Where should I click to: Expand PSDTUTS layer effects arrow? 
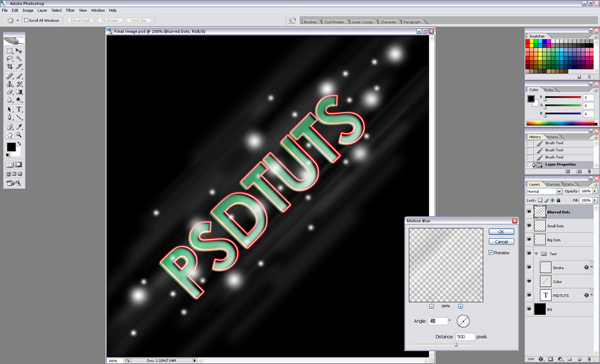pos(592,295)
